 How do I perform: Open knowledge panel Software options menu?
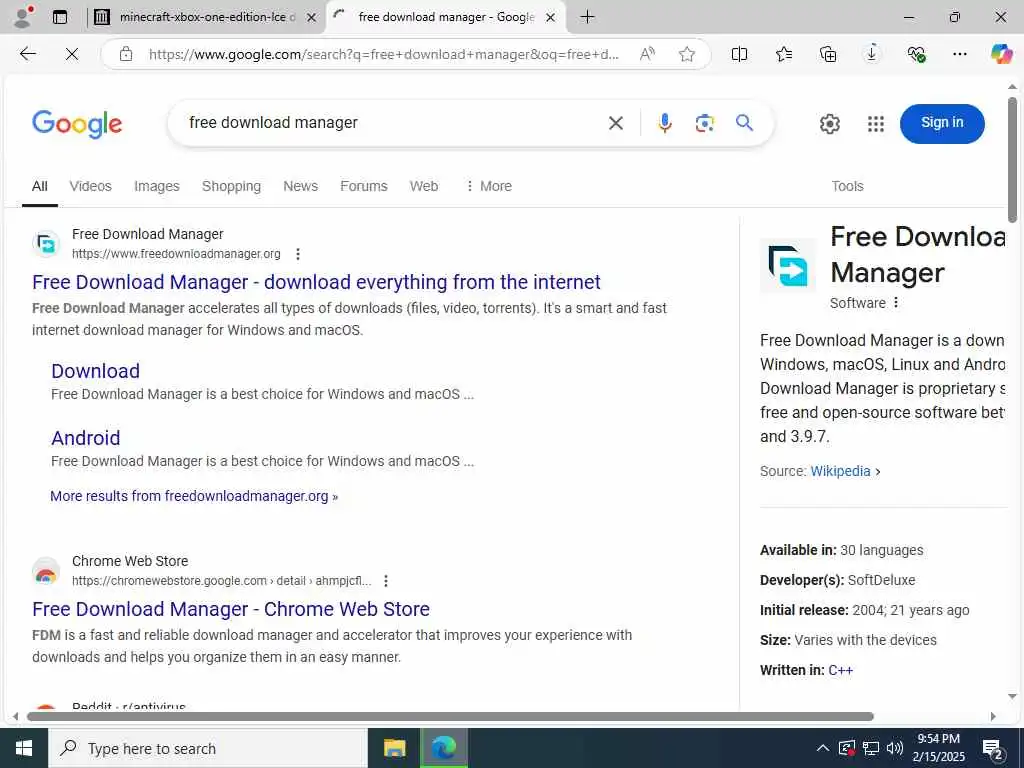(896, 302)
